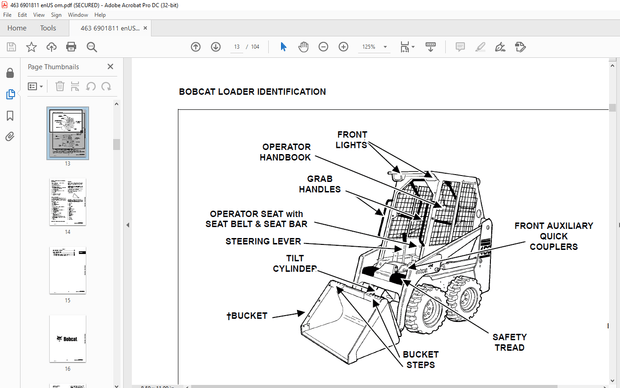Click document scroll up arrow
The height and width of the screenshot is (388, 620).
point(612,66)
